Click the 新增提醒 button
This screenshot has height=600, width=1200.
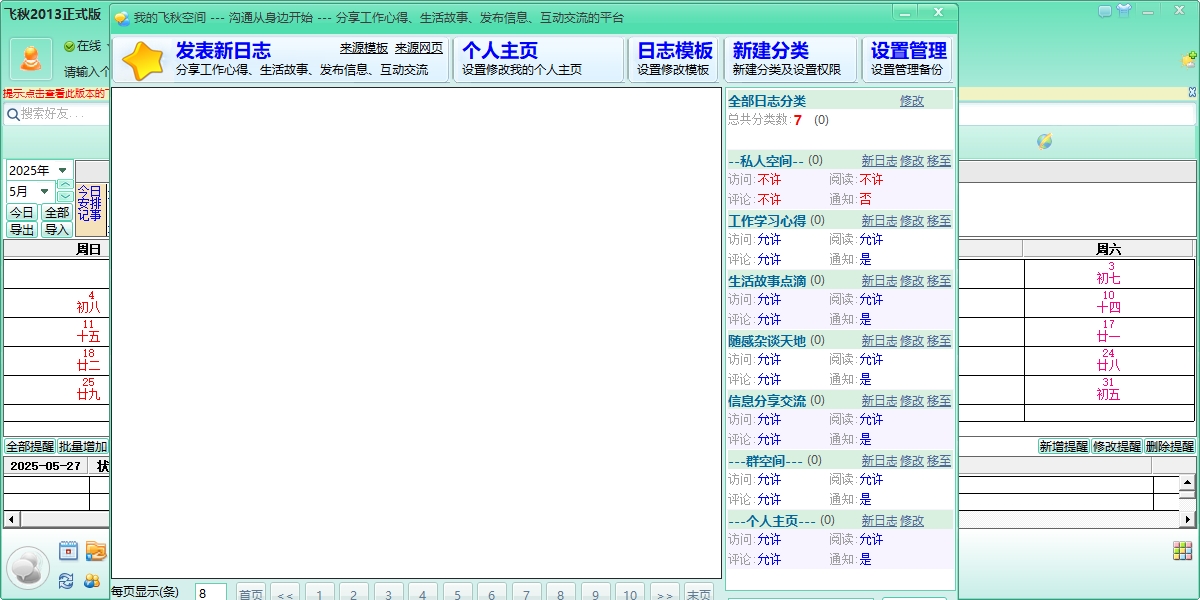tap(1063, 446)
